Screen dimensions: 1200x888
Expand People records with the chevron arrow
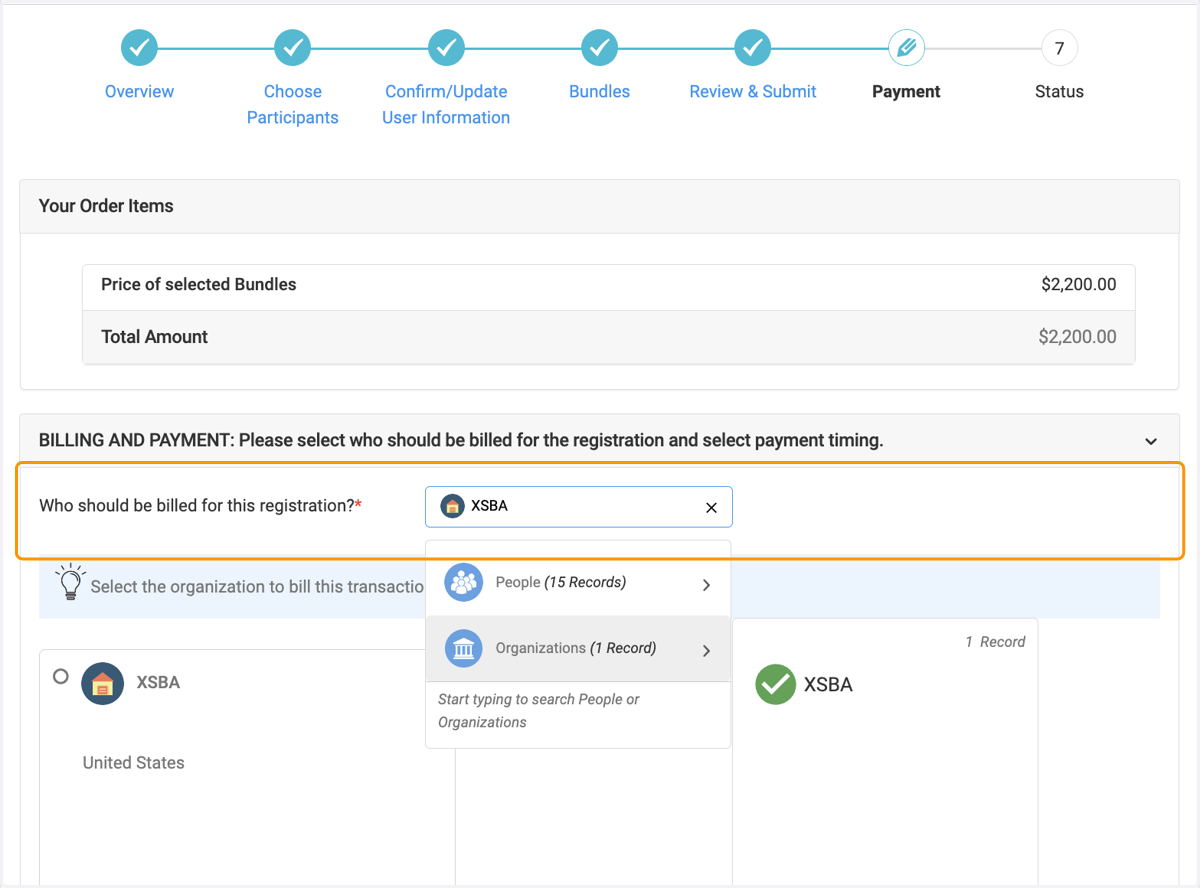point(706,584)
